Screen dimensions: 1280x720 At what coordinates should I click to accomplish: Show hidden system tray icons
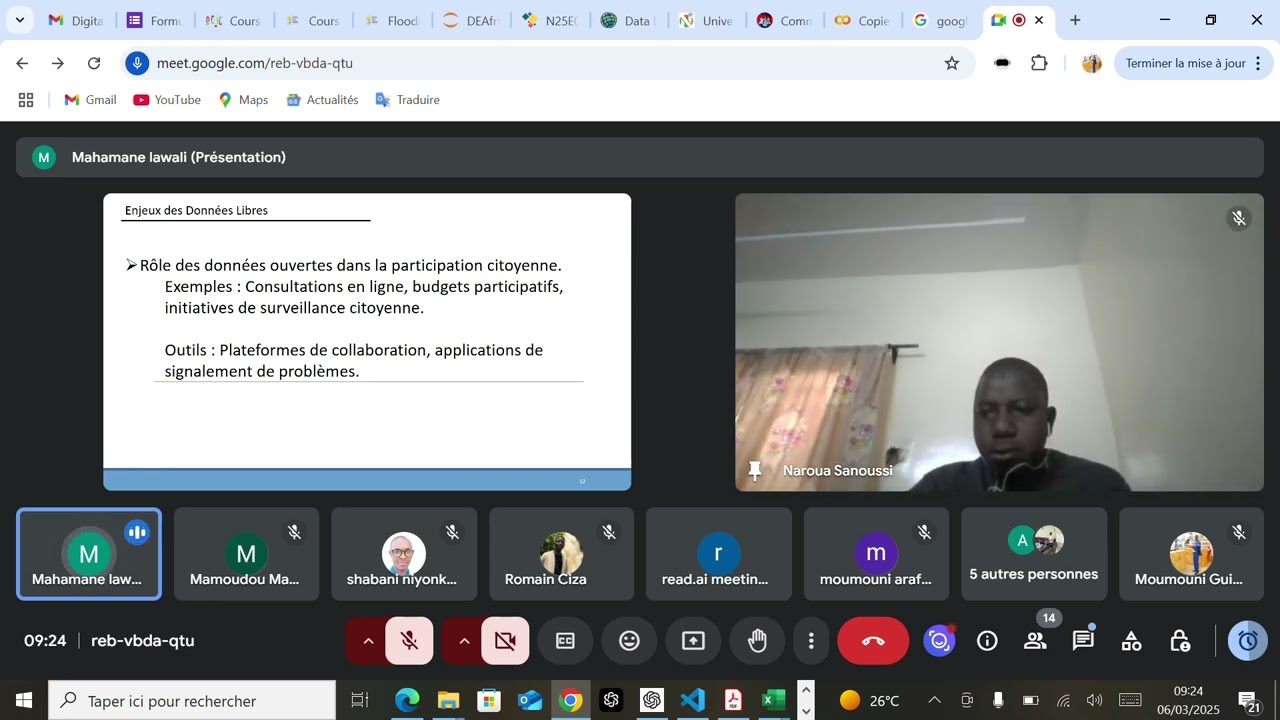coord(934,700)
